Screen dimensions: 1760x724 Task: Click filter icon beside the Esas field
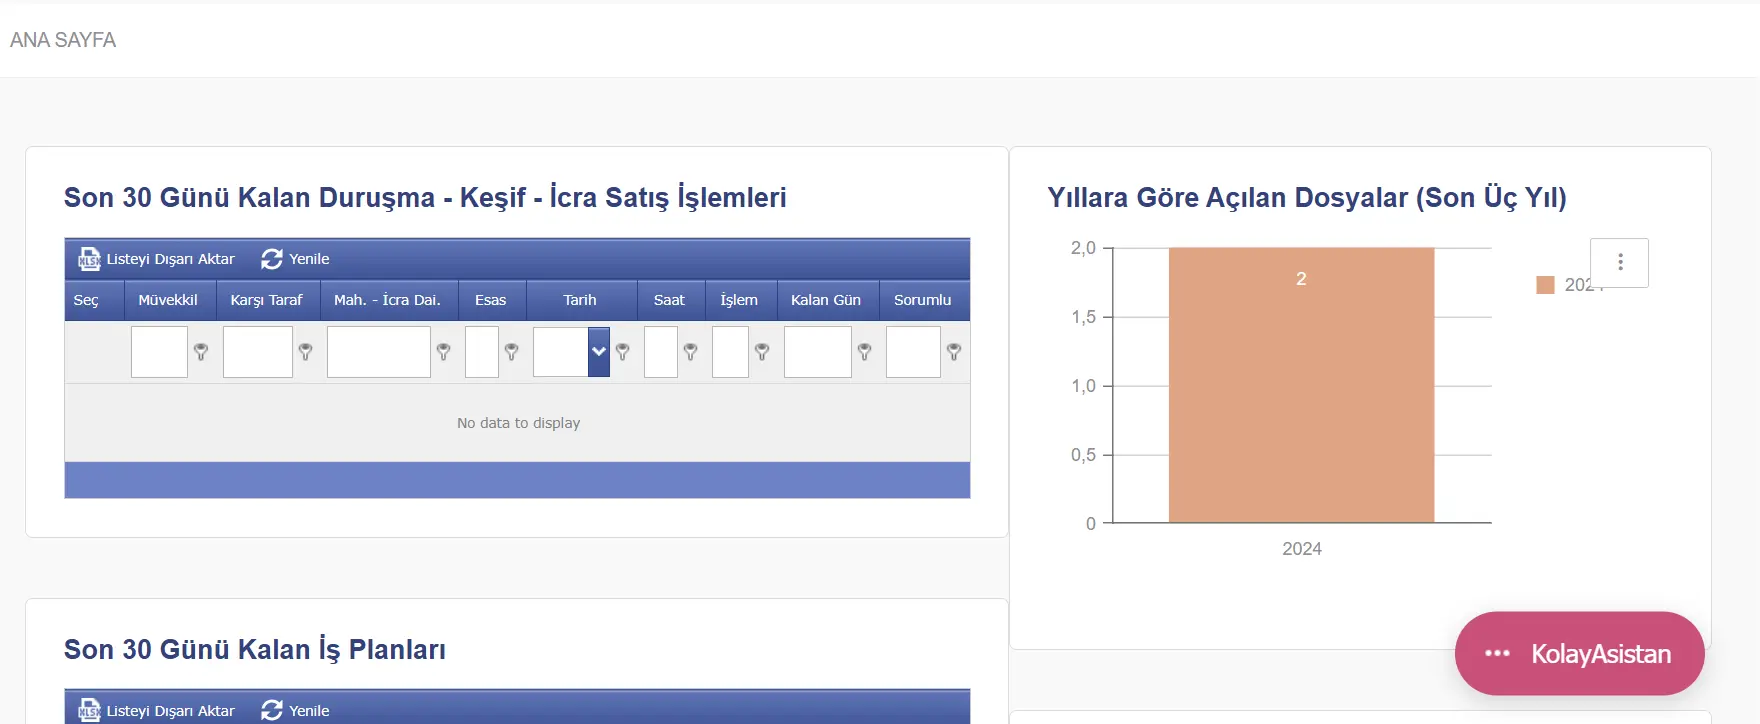coord(512,352)
